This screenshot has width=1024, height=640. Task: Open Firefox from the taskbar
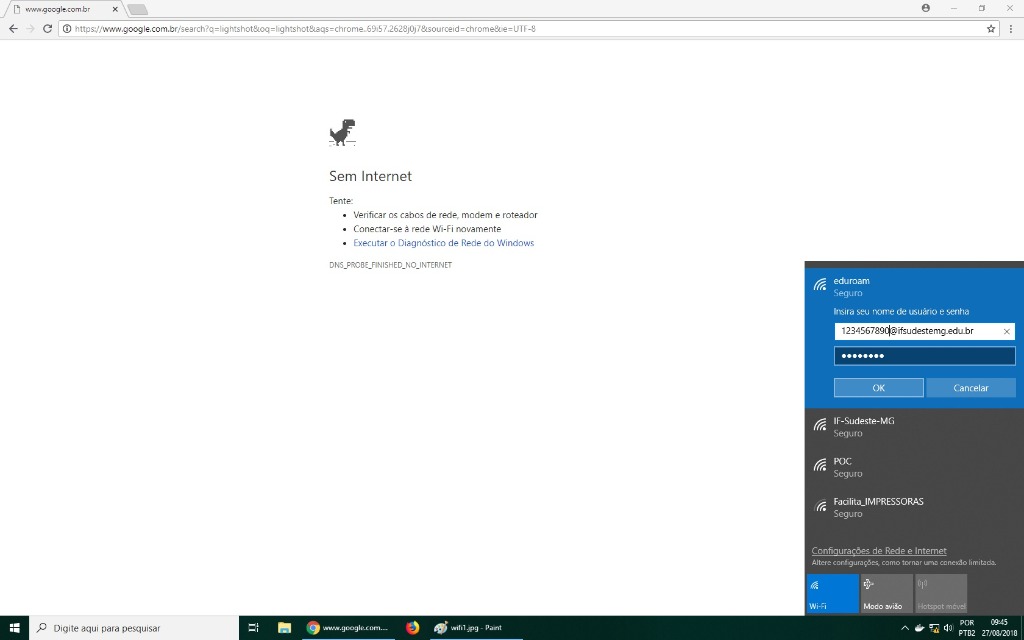412,628
